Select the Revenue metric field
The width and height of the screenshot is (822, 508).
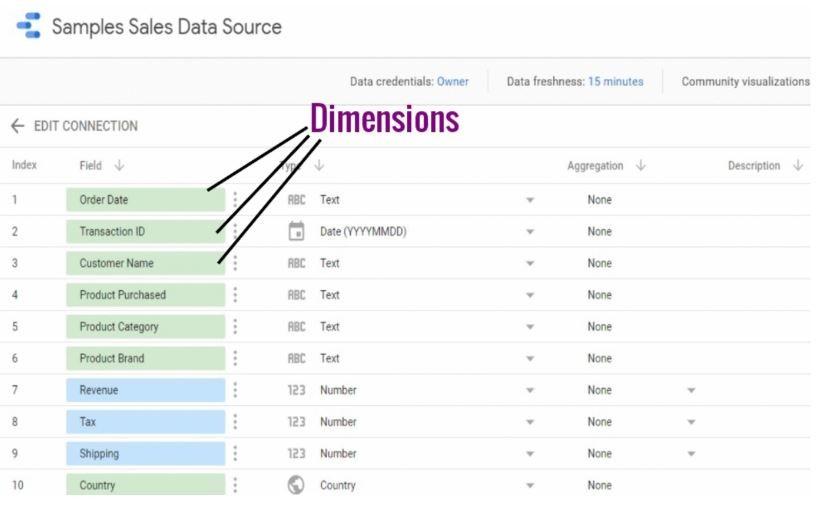point(146,390)
